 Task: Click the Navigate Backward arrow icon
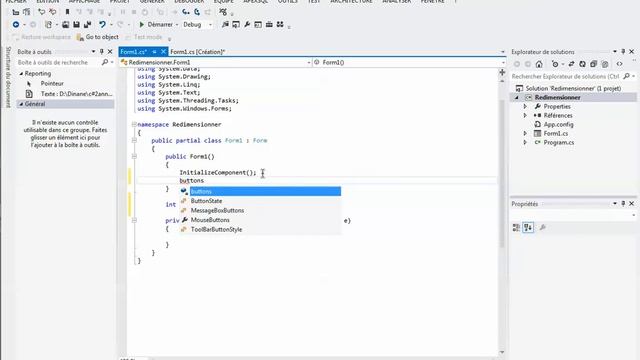[x=16, y=25]
